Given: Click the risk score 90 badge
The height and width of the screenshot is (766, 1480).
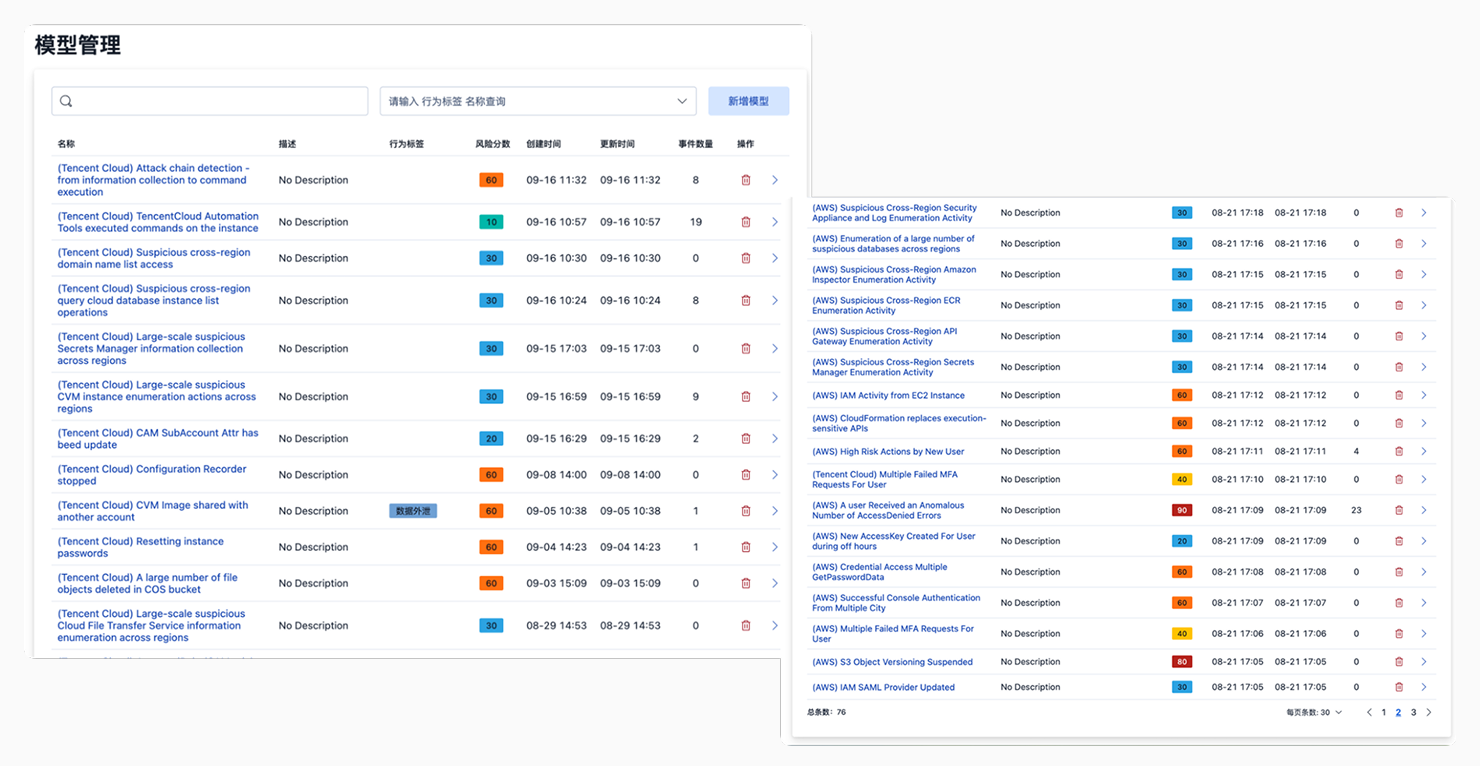Looking at the screenshot, I should pyautogui.click(x=1182, y=510).
